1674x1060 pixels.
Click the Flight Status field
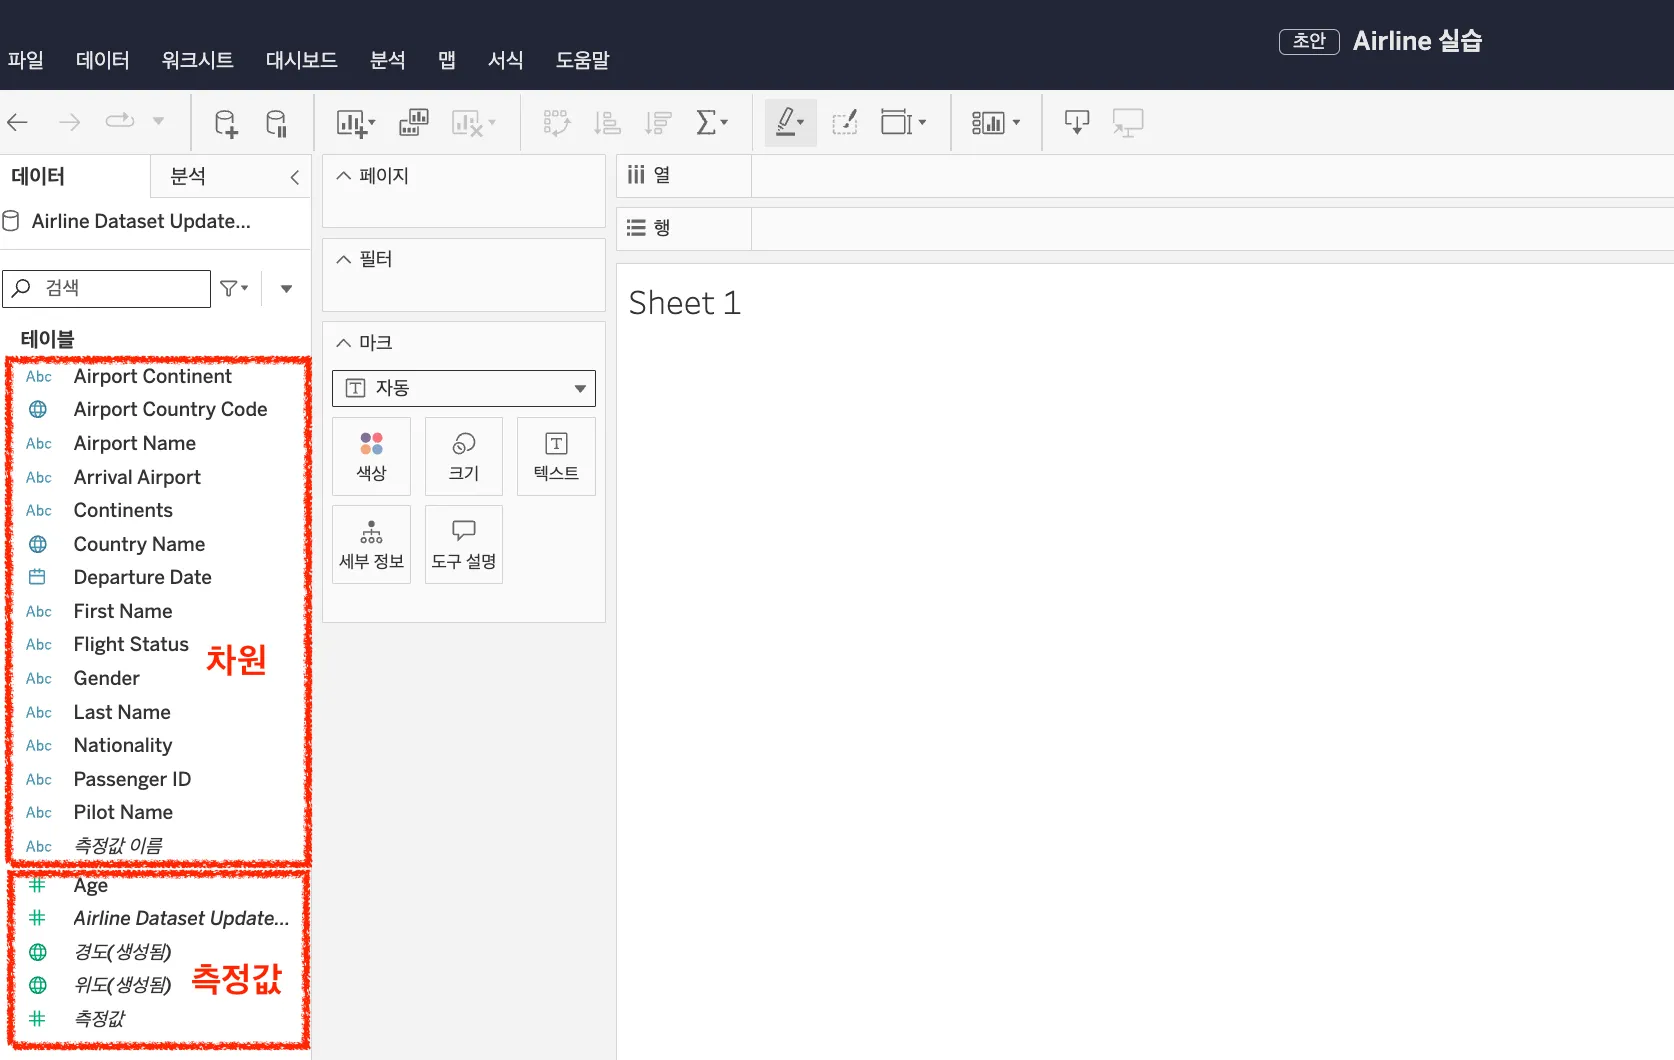point(131,644)
